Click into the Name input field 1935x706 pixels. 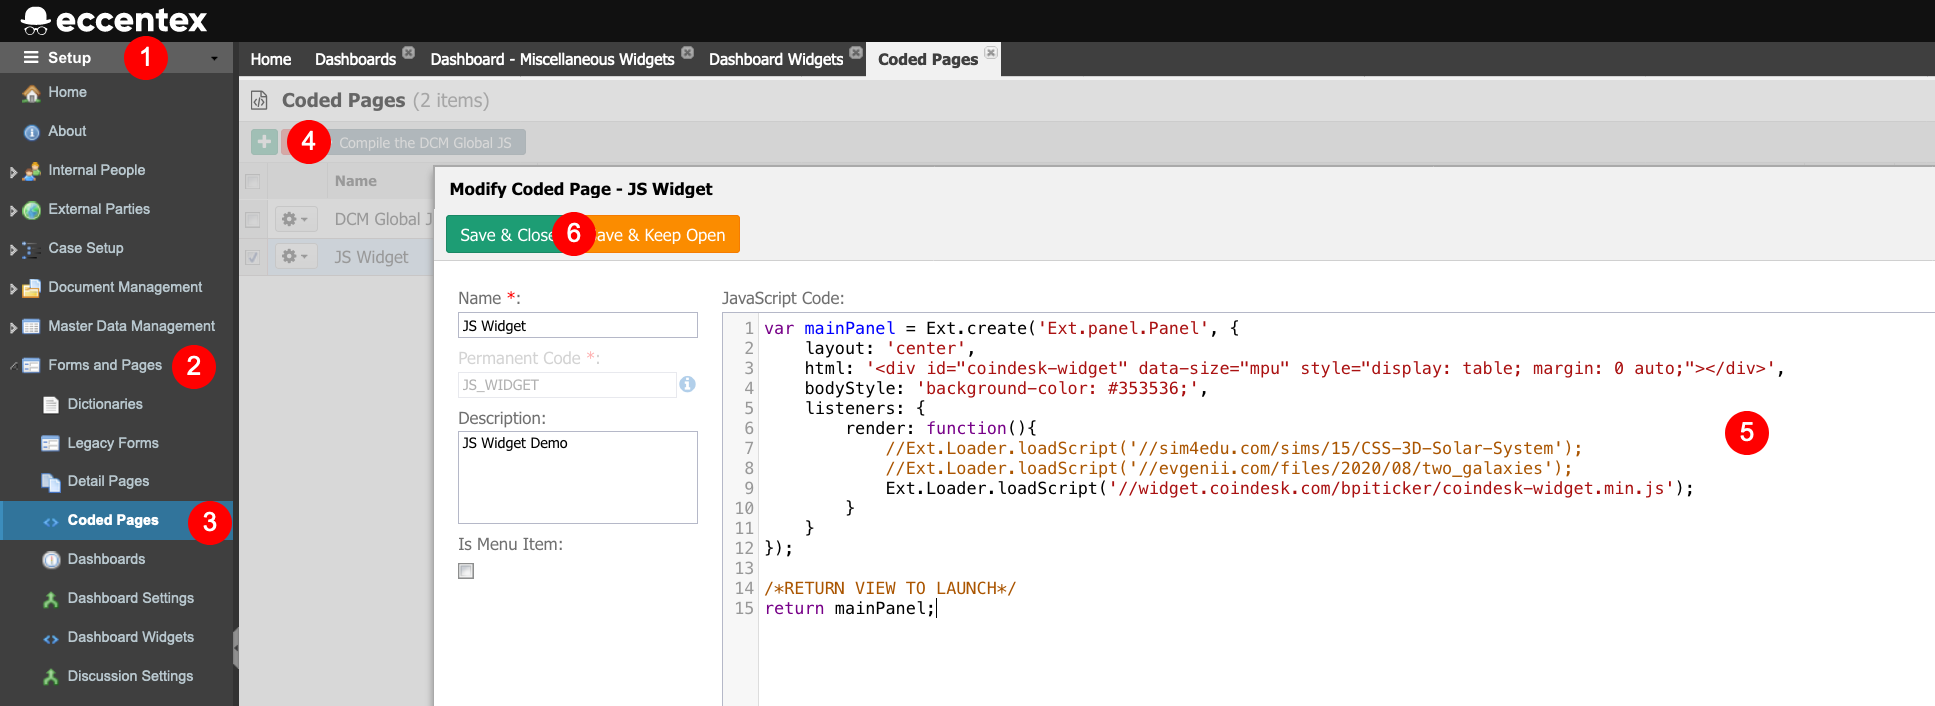pos(578,326)
